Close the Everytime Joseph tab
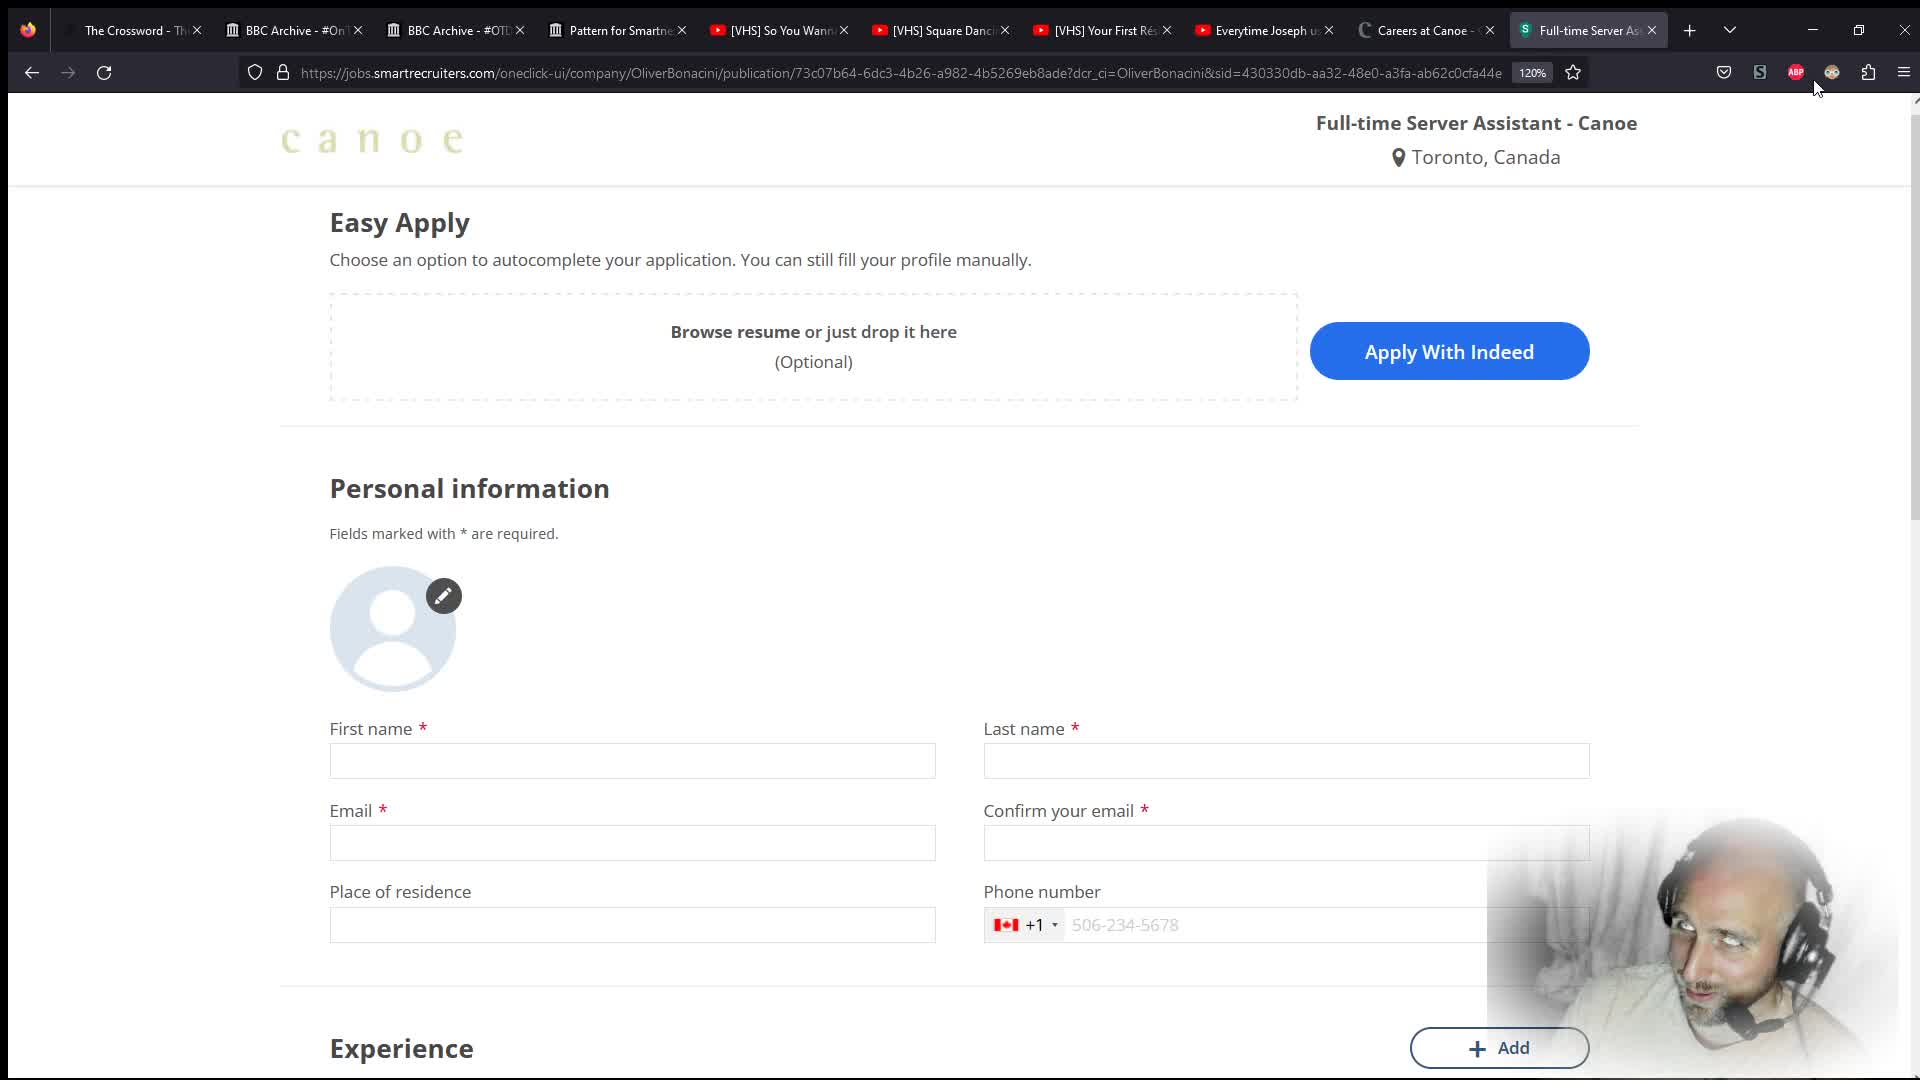The image size is (1920, 1080). pyautogui.click(x=1329, y=31)
